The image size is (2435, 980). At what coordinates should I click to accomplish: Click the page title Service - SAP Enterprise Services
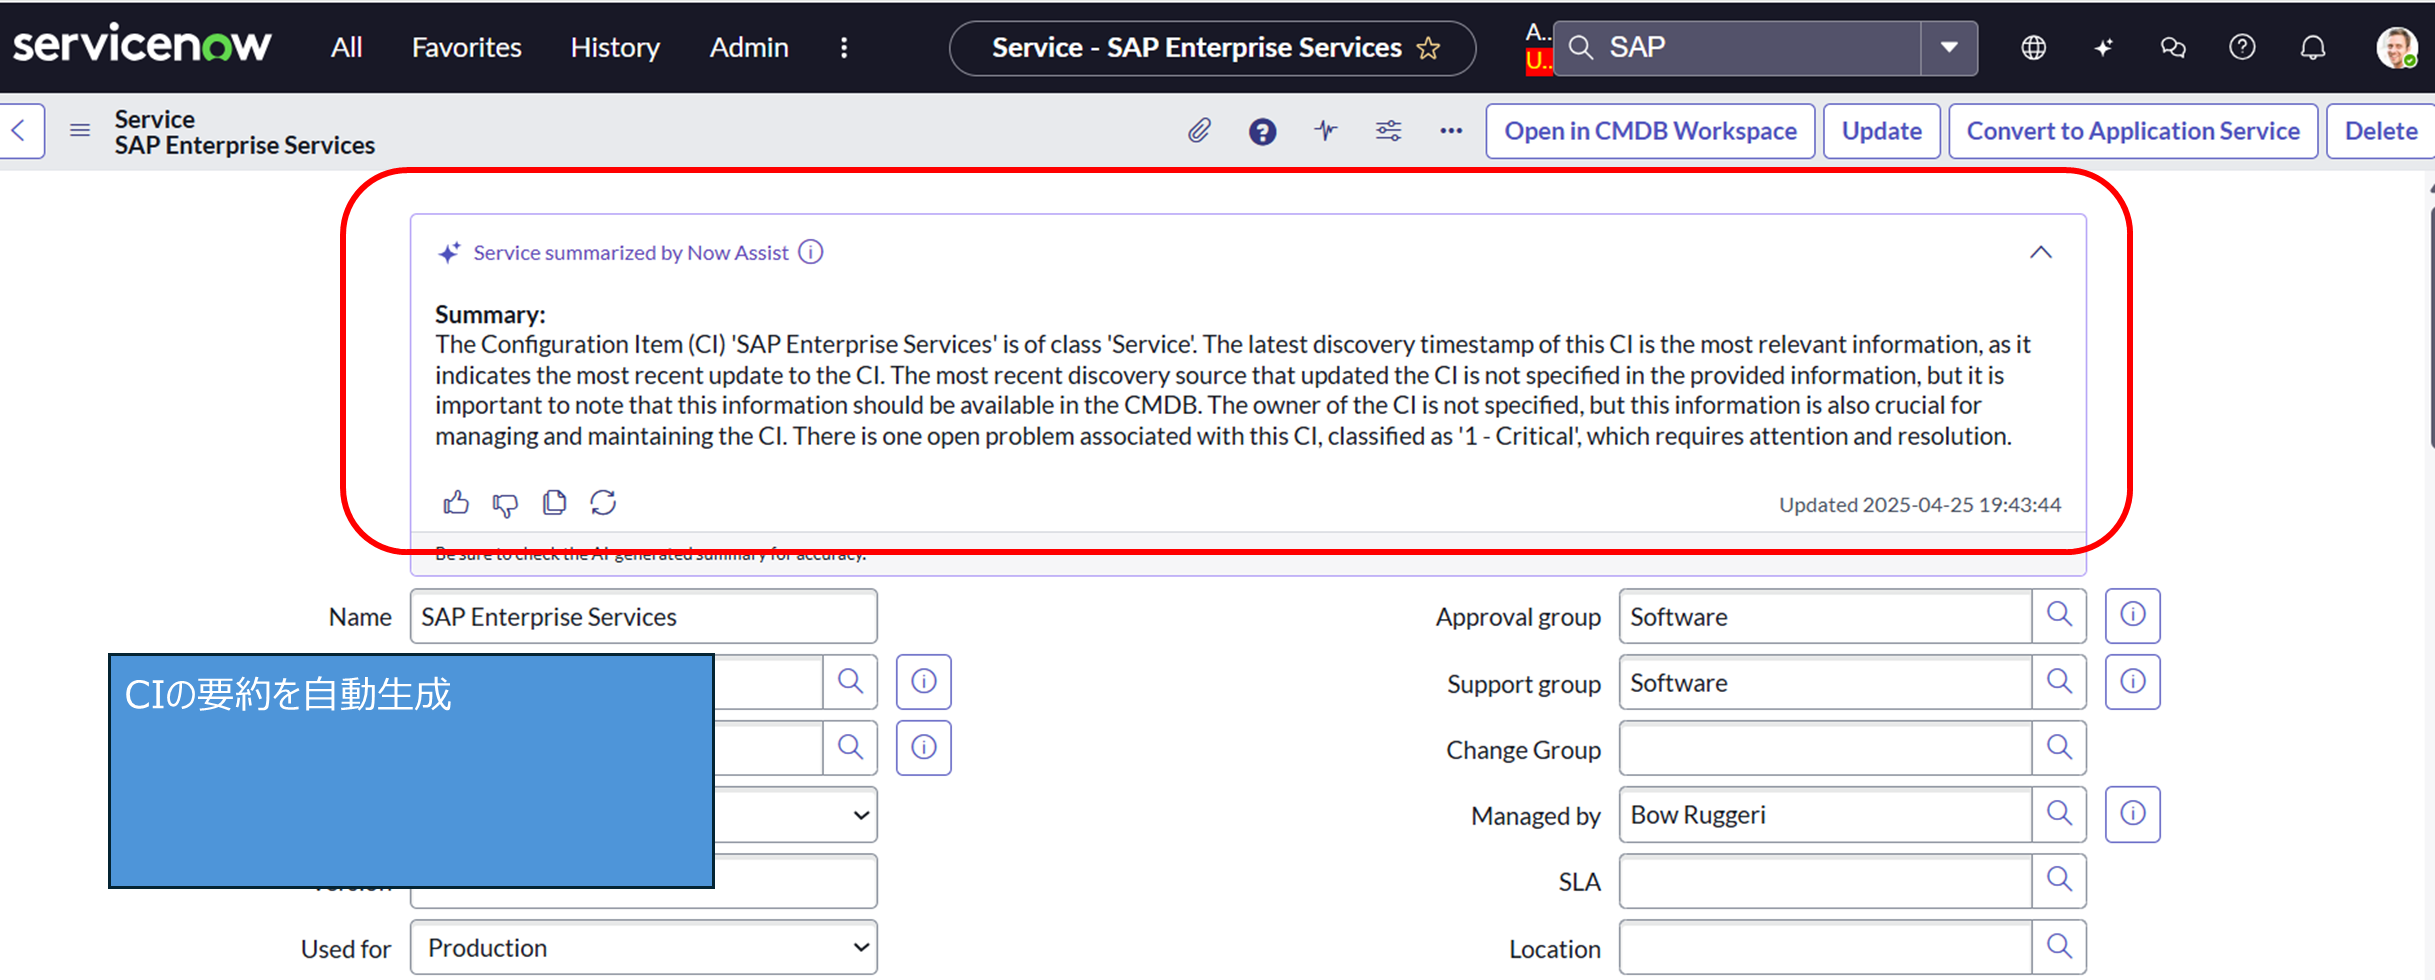click(1196, 47)
